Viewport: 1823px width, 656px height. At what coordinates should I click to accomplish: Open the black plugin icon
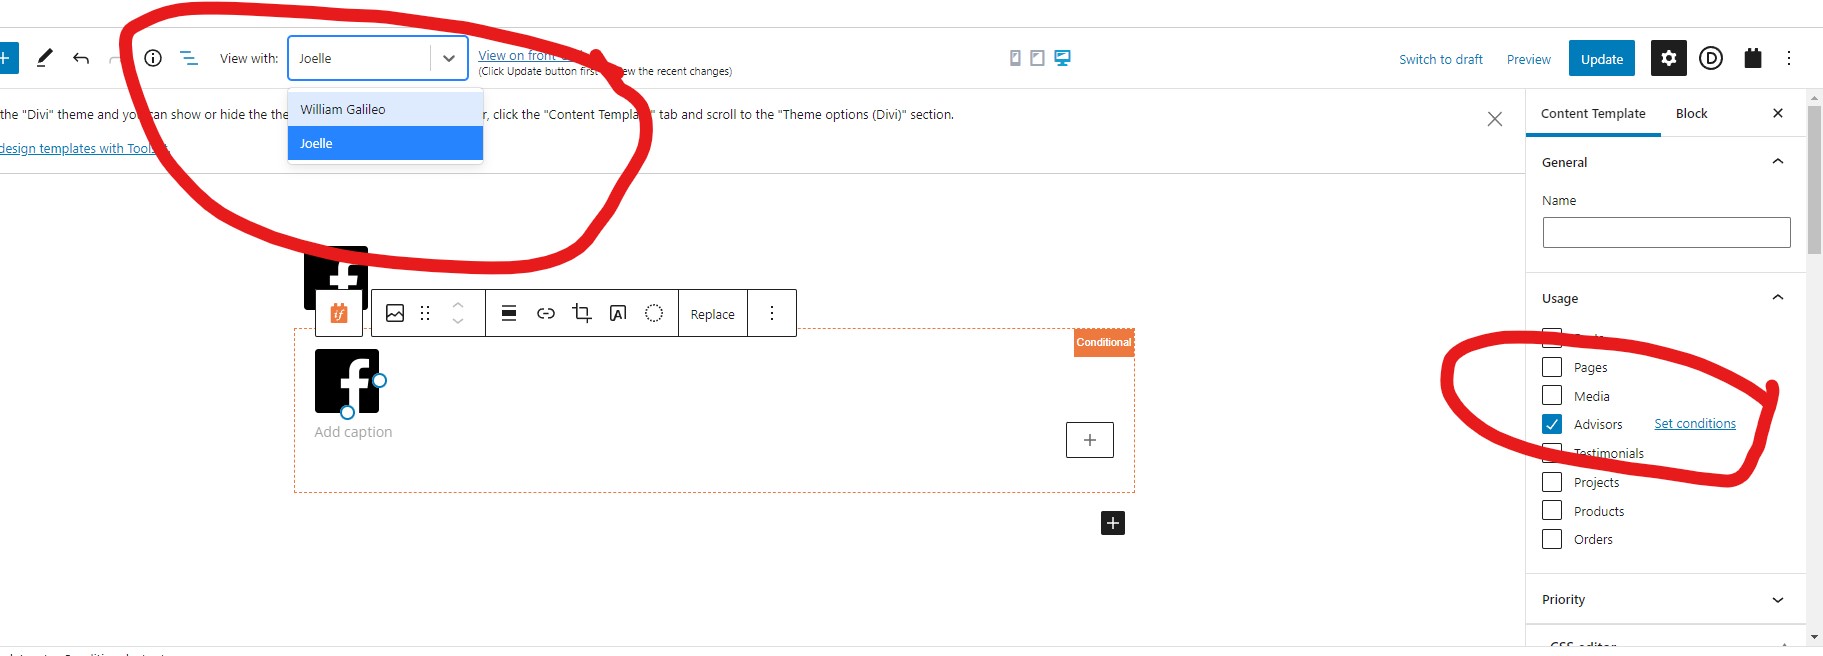tap(1753, 58)
